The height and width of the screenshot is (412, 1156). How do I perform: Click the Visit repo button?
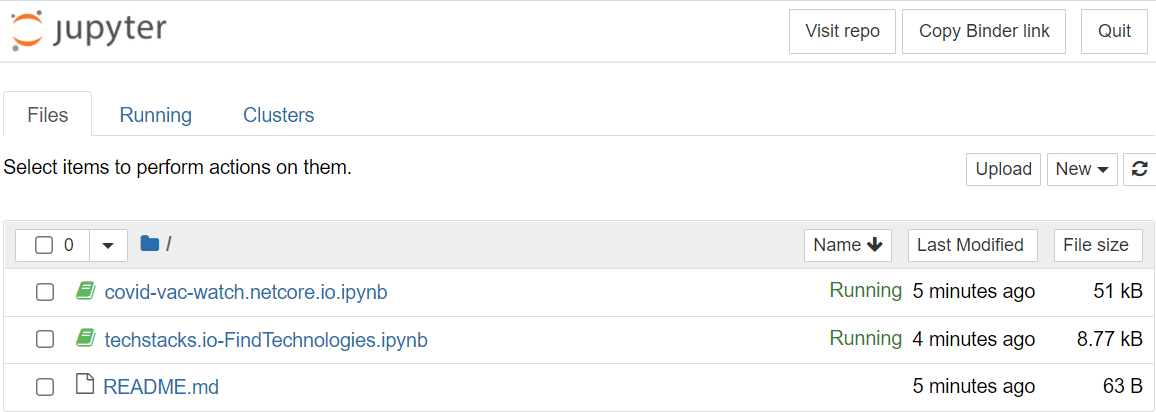point(842,32)
